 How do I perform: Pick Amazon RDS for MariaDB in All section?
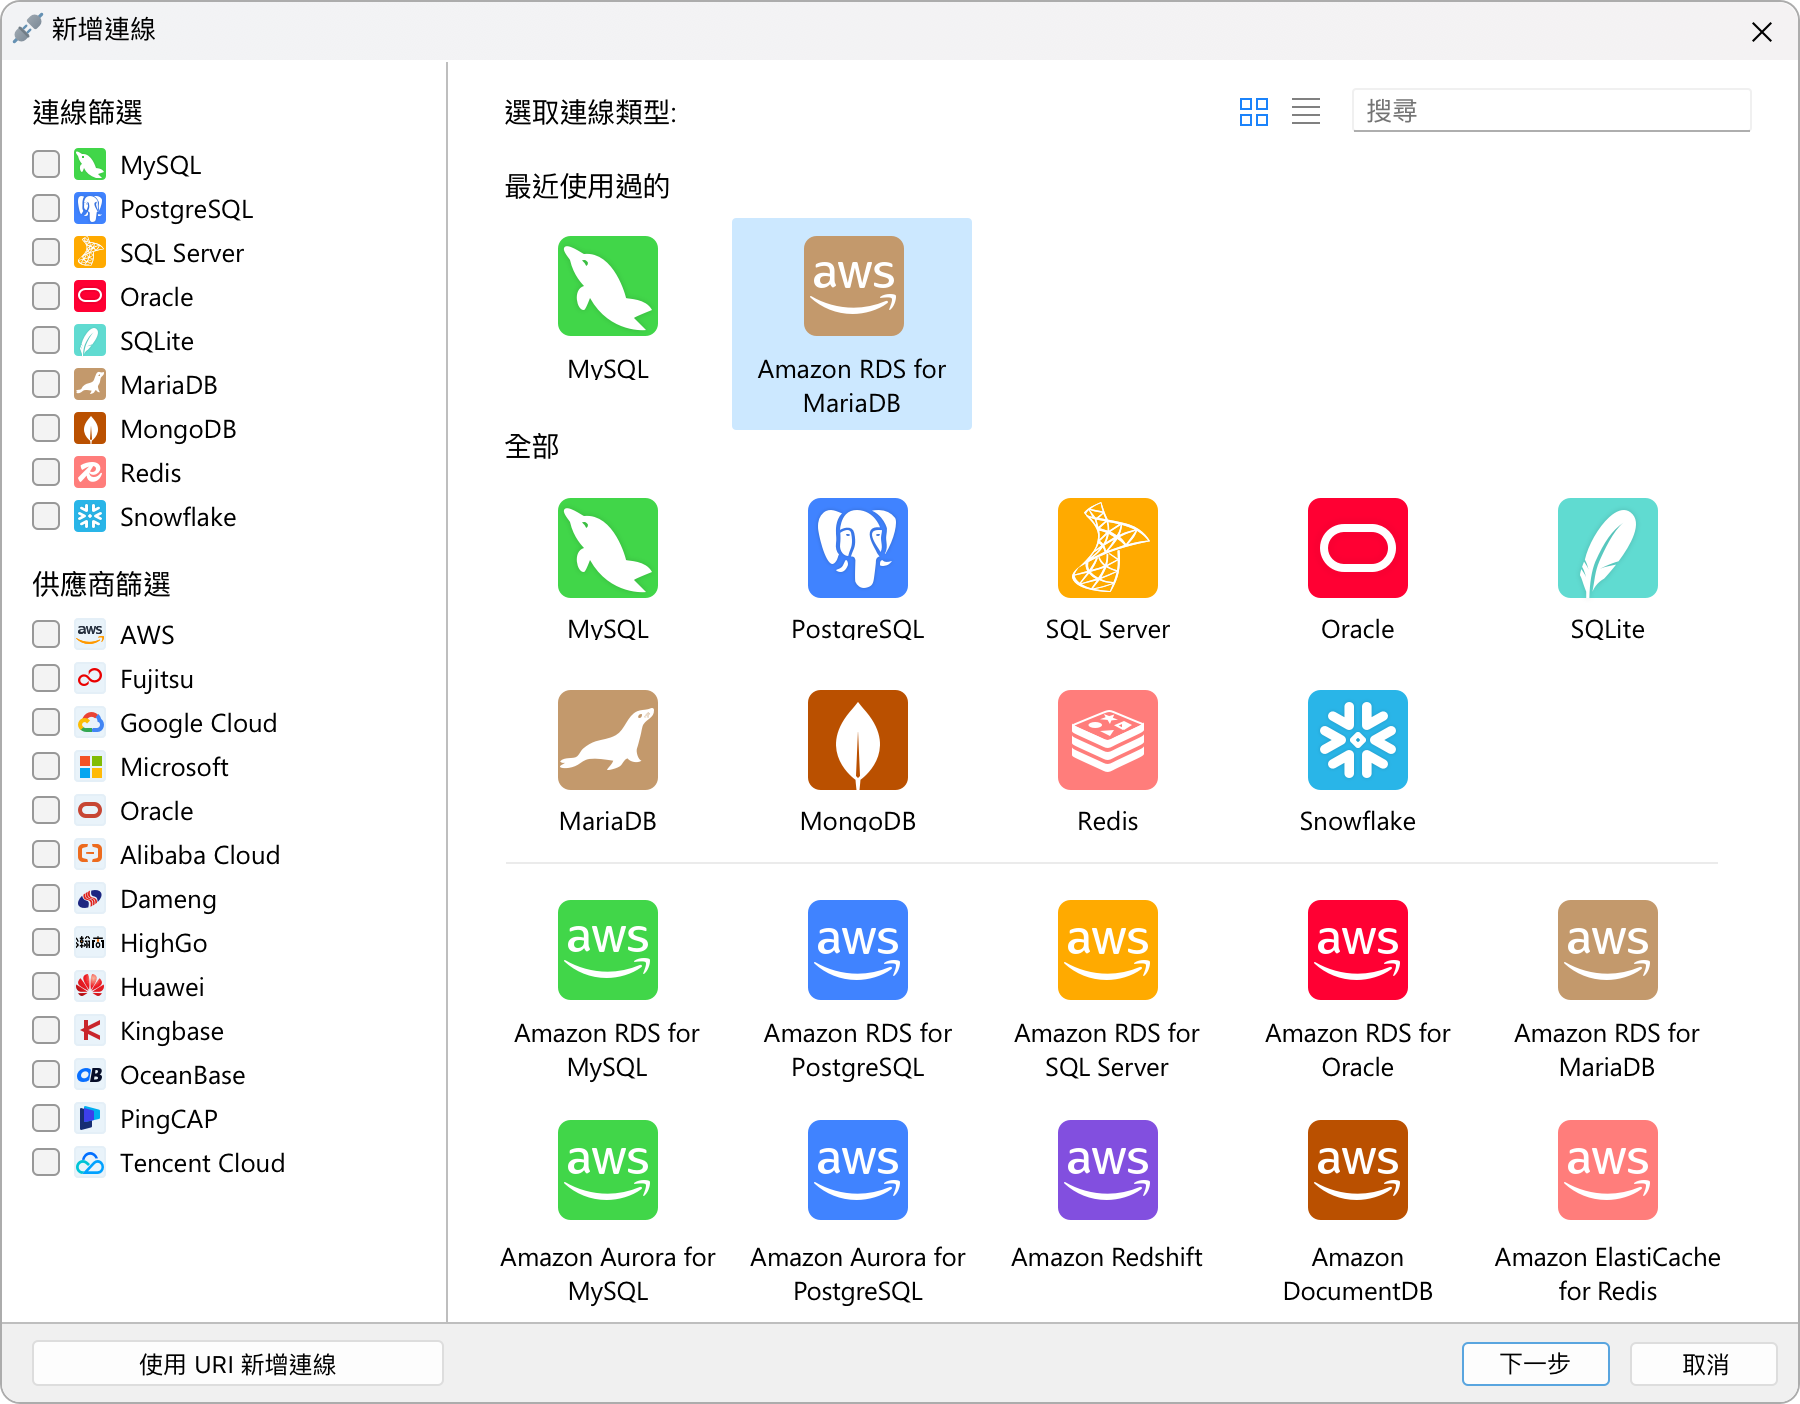coord(1608,950)
